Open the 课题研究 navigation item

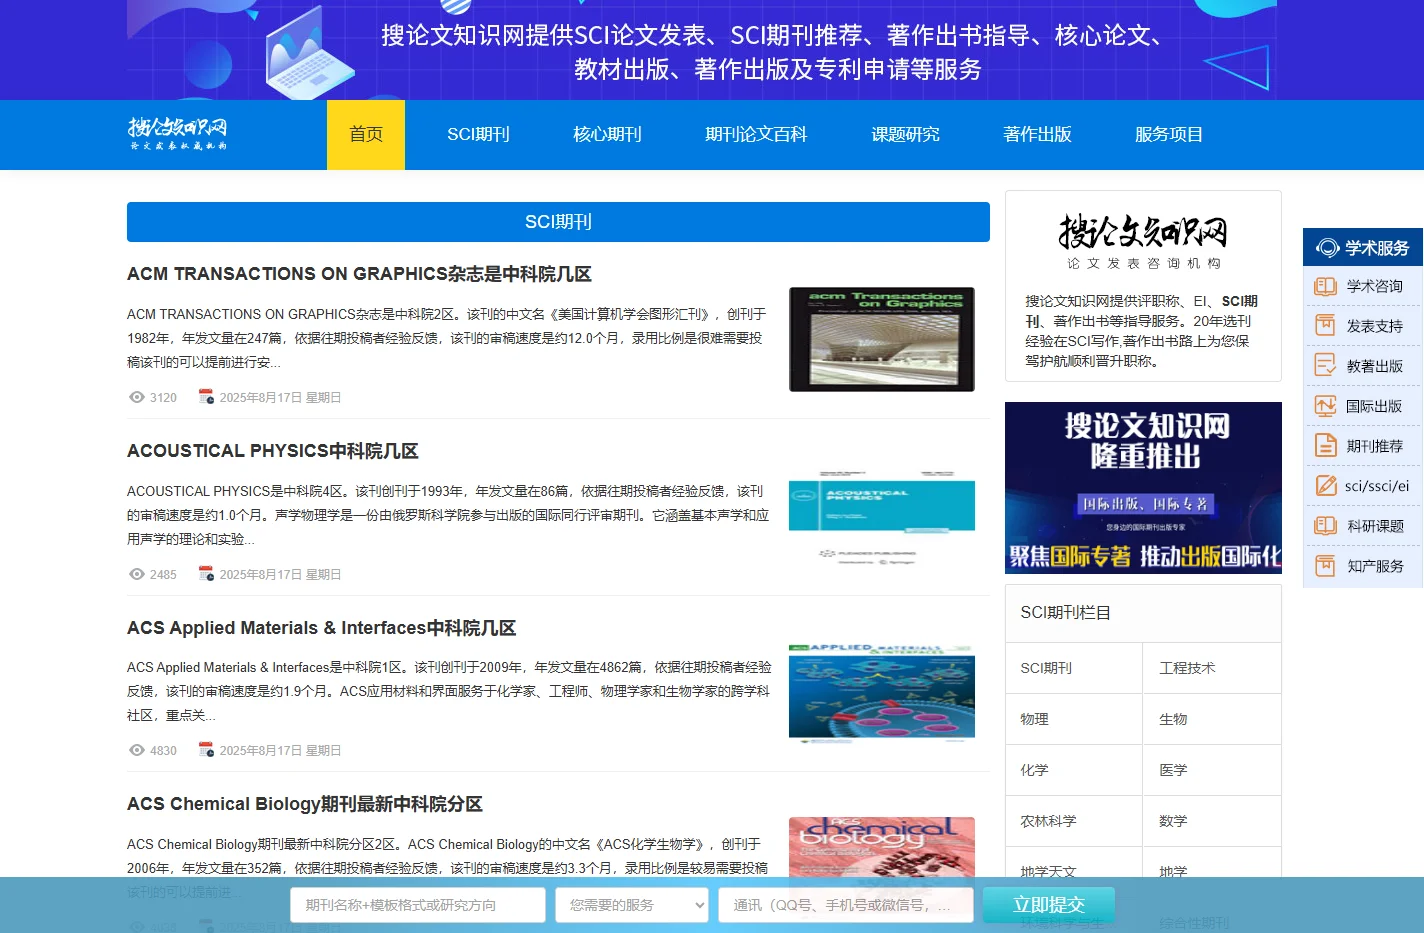point(905,135)
